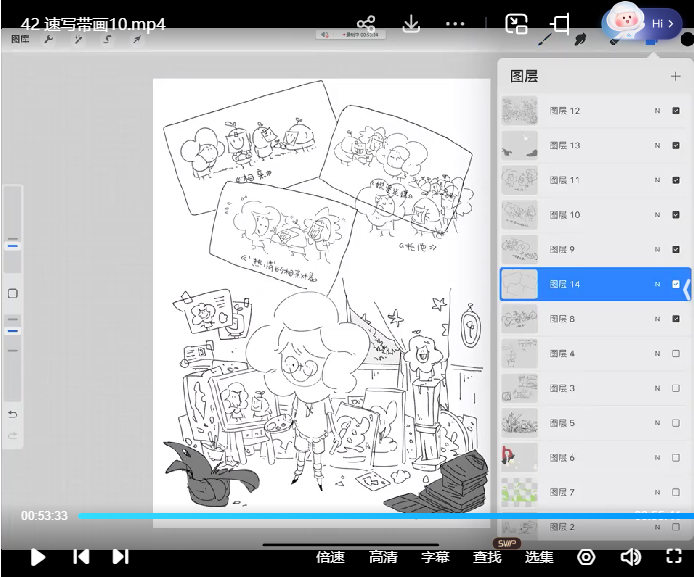Screen dimensions: 694x577
Task: Download the video with the download icon
Action: (x=411, y=24)
